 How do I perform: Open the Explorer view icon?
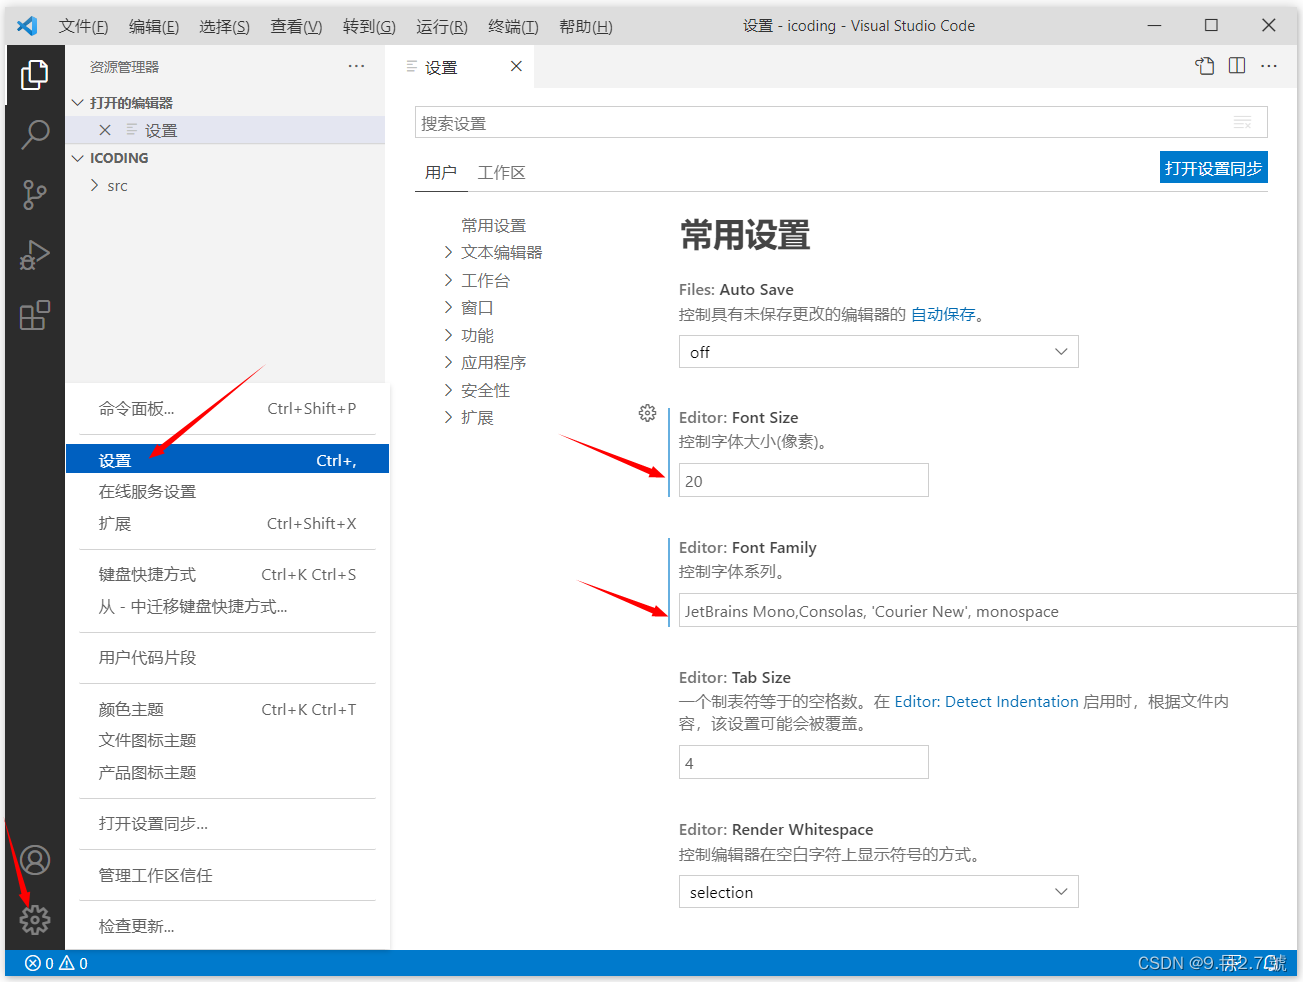[35, 75]
